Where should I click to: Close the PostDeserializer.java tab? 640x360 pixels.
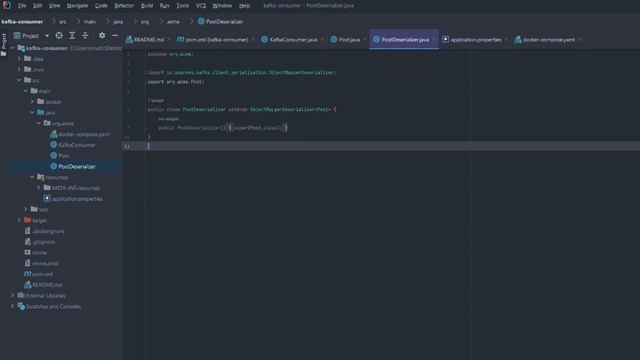[x=434, y=40]
